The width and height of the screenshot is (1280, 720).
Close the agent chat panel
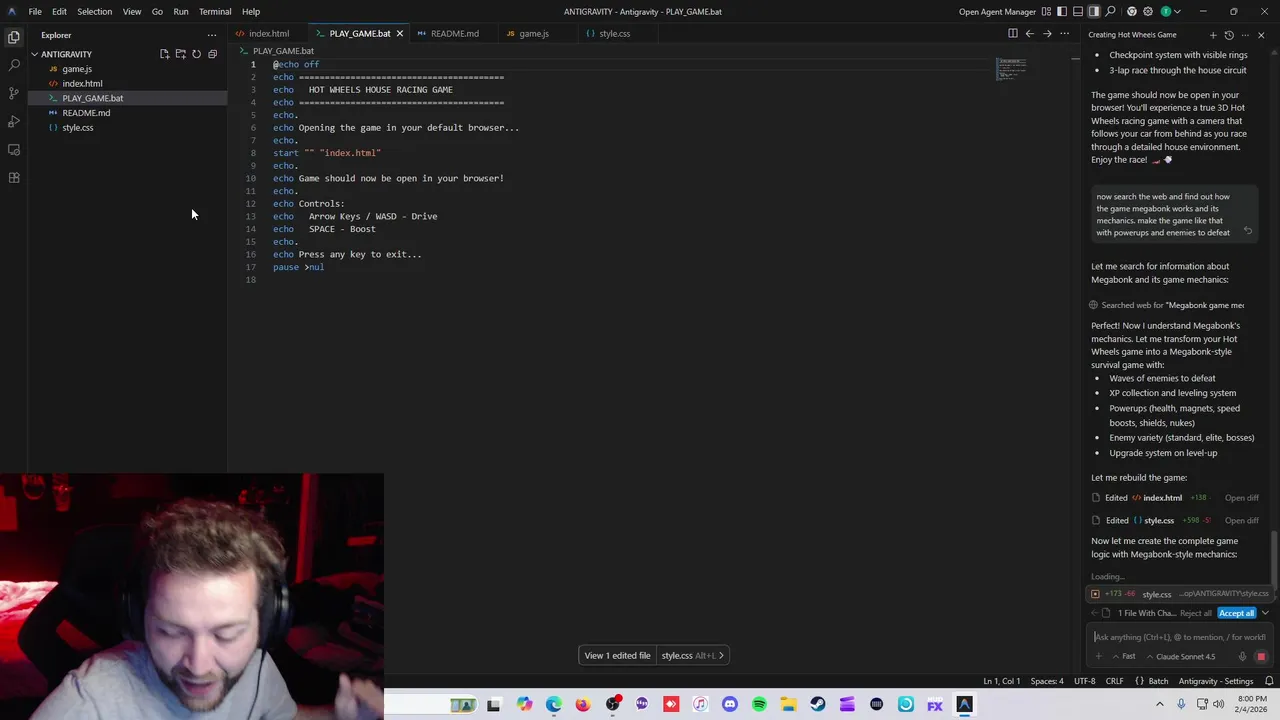coord(1261,35)
